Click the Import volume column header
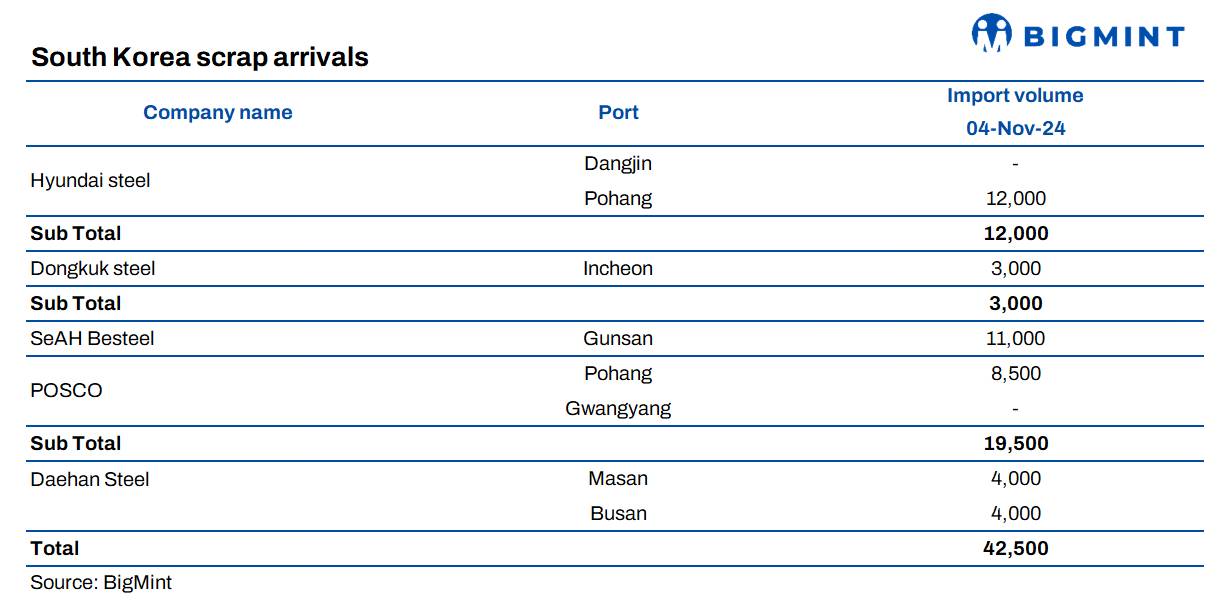Screen dimensions: 1226x612 (1015, 96)
